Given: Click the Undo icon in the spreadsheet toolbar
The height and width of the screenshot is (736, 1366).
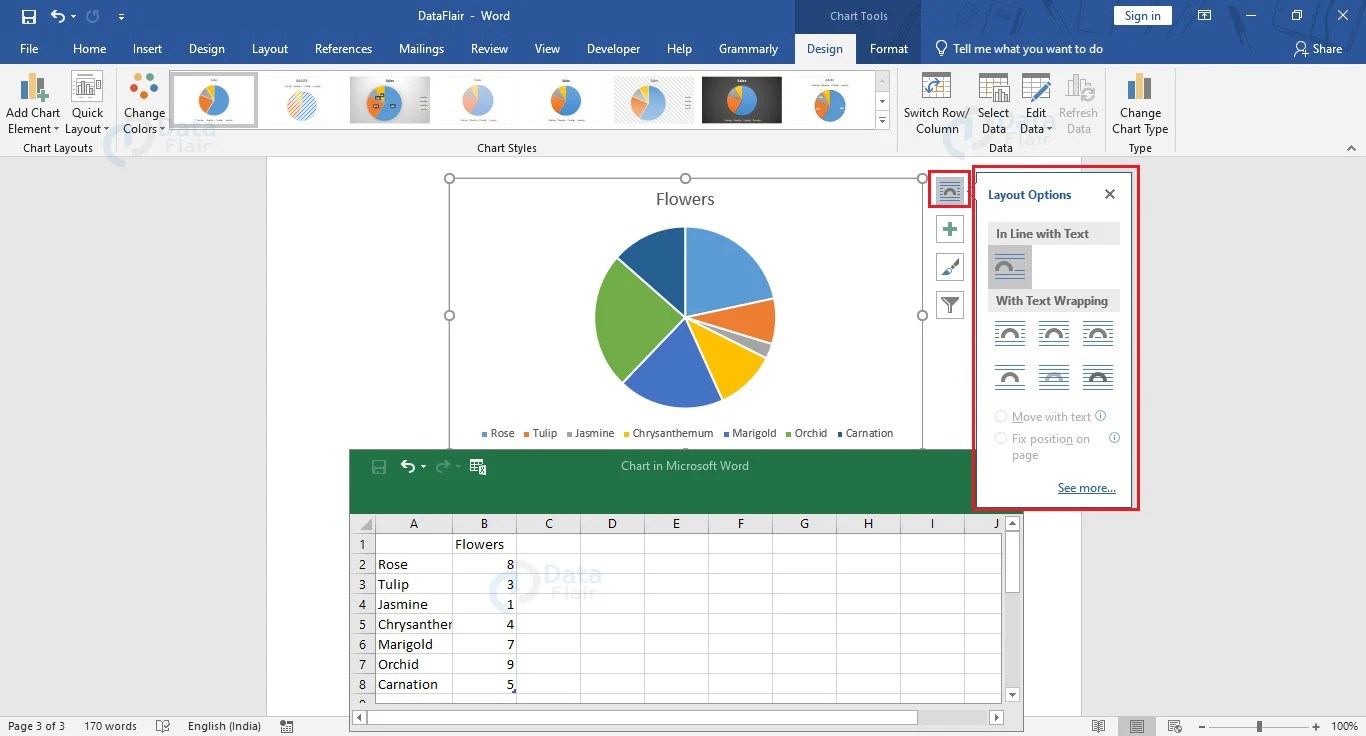Looking at the screenshot, I should click(x=408, y=465).
